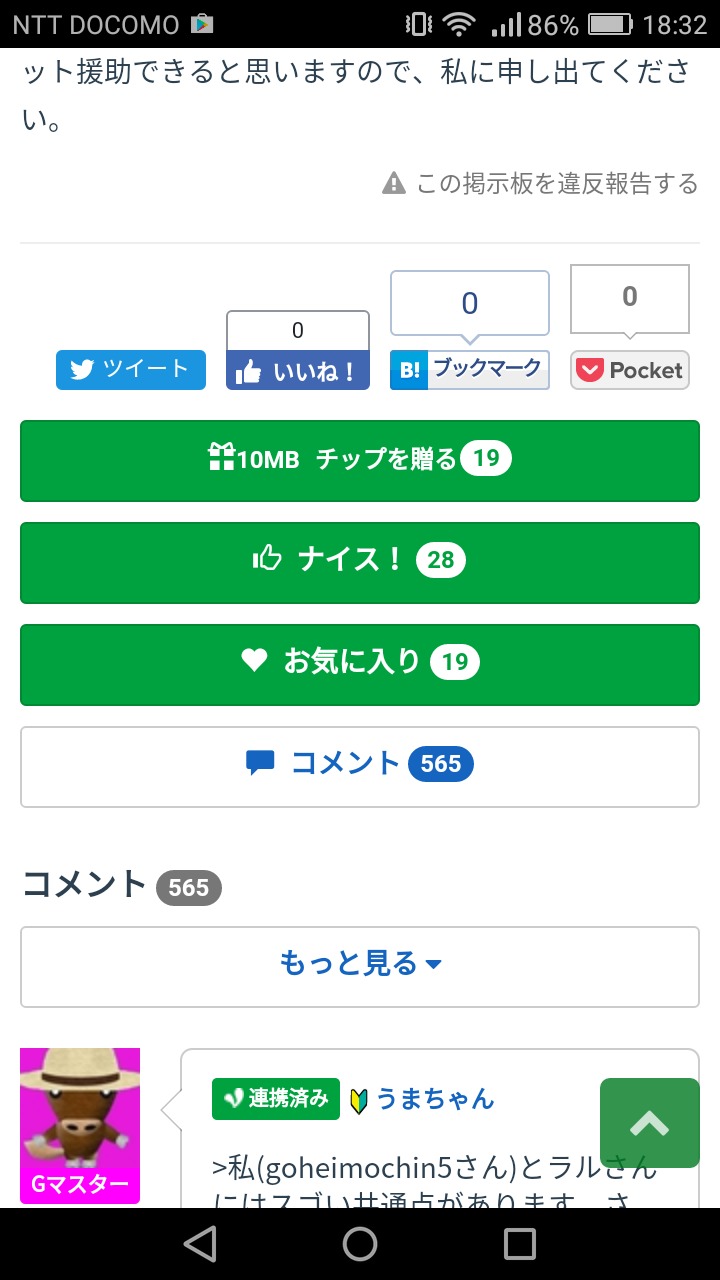The width and height of the screenshot is (720, 1280).
Task: Tap the Gマスター avatar thumbnail
Action: (x=80, y=1125)
